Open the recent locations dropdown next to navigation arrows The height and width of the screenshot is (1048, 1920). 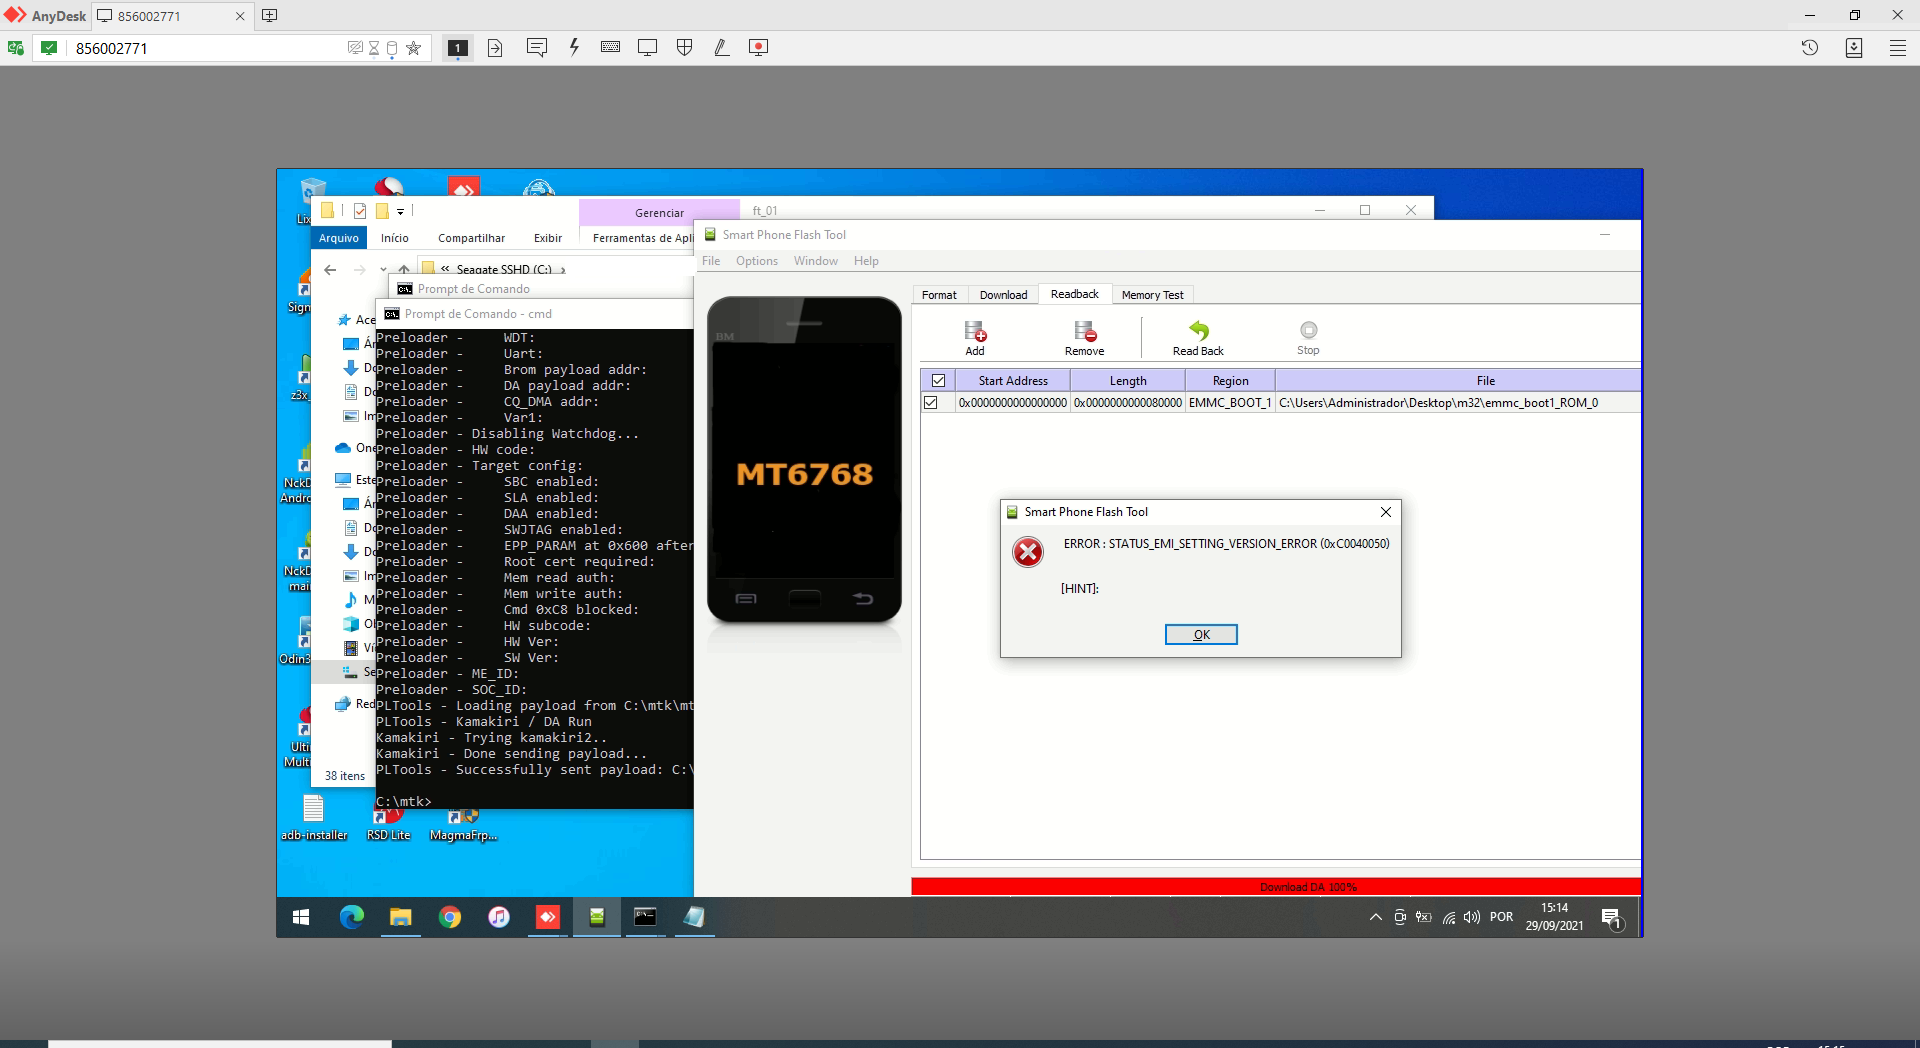[383, 270]
